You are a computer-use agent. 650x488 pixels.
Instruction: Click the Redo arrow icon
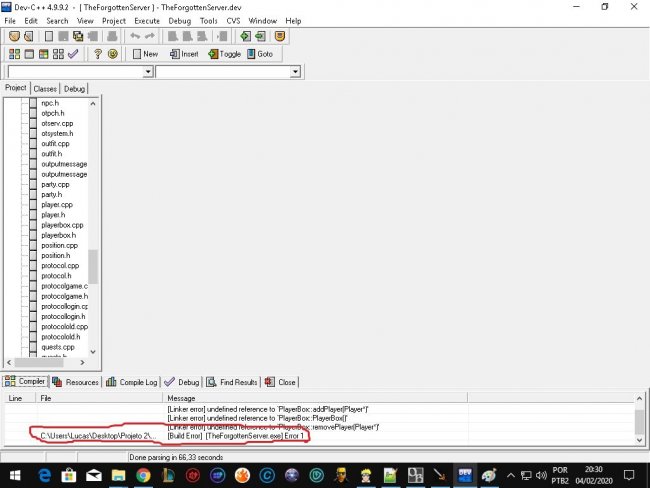click(x=150, y=36)
